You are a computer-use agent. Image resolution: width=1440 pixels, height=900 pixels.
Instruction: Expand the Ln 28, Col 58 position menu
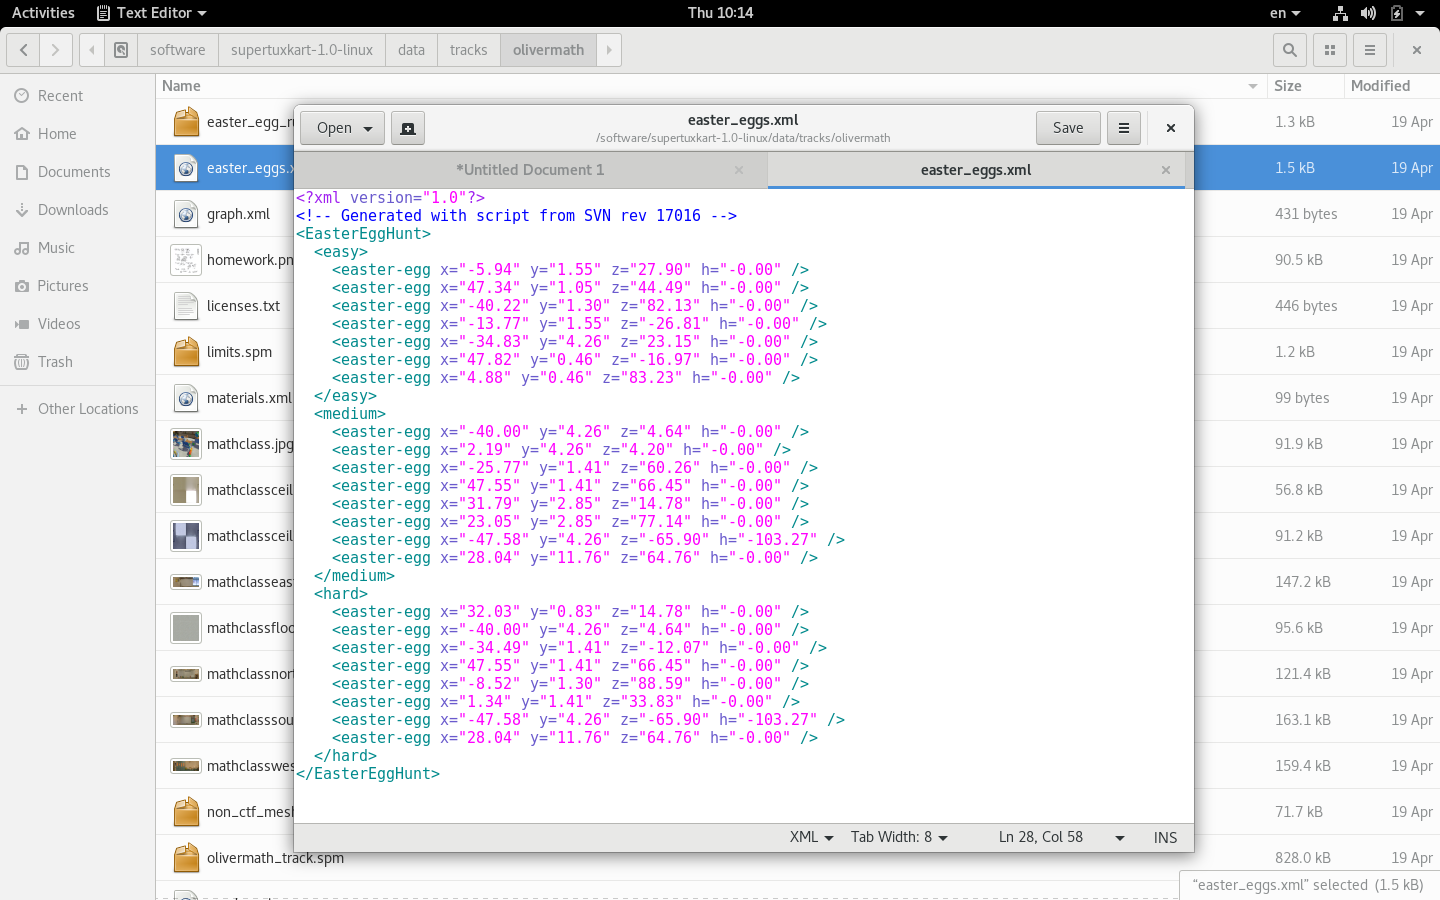coord(1119,838)
